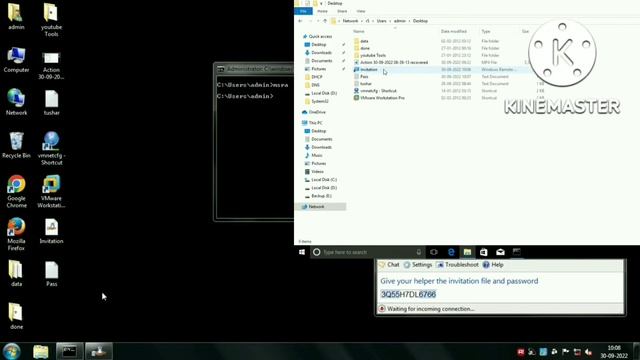
Task: Click the Windows 10 Start button in remote window
Action: tap(302, 252)
